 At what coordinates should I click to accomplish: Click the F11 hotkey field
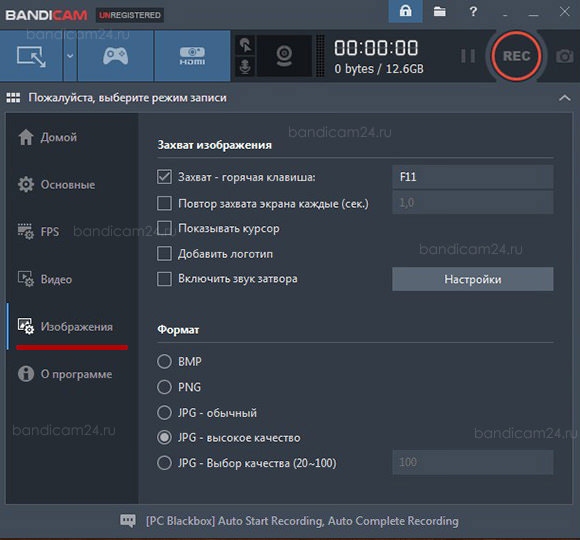point(472,177)
